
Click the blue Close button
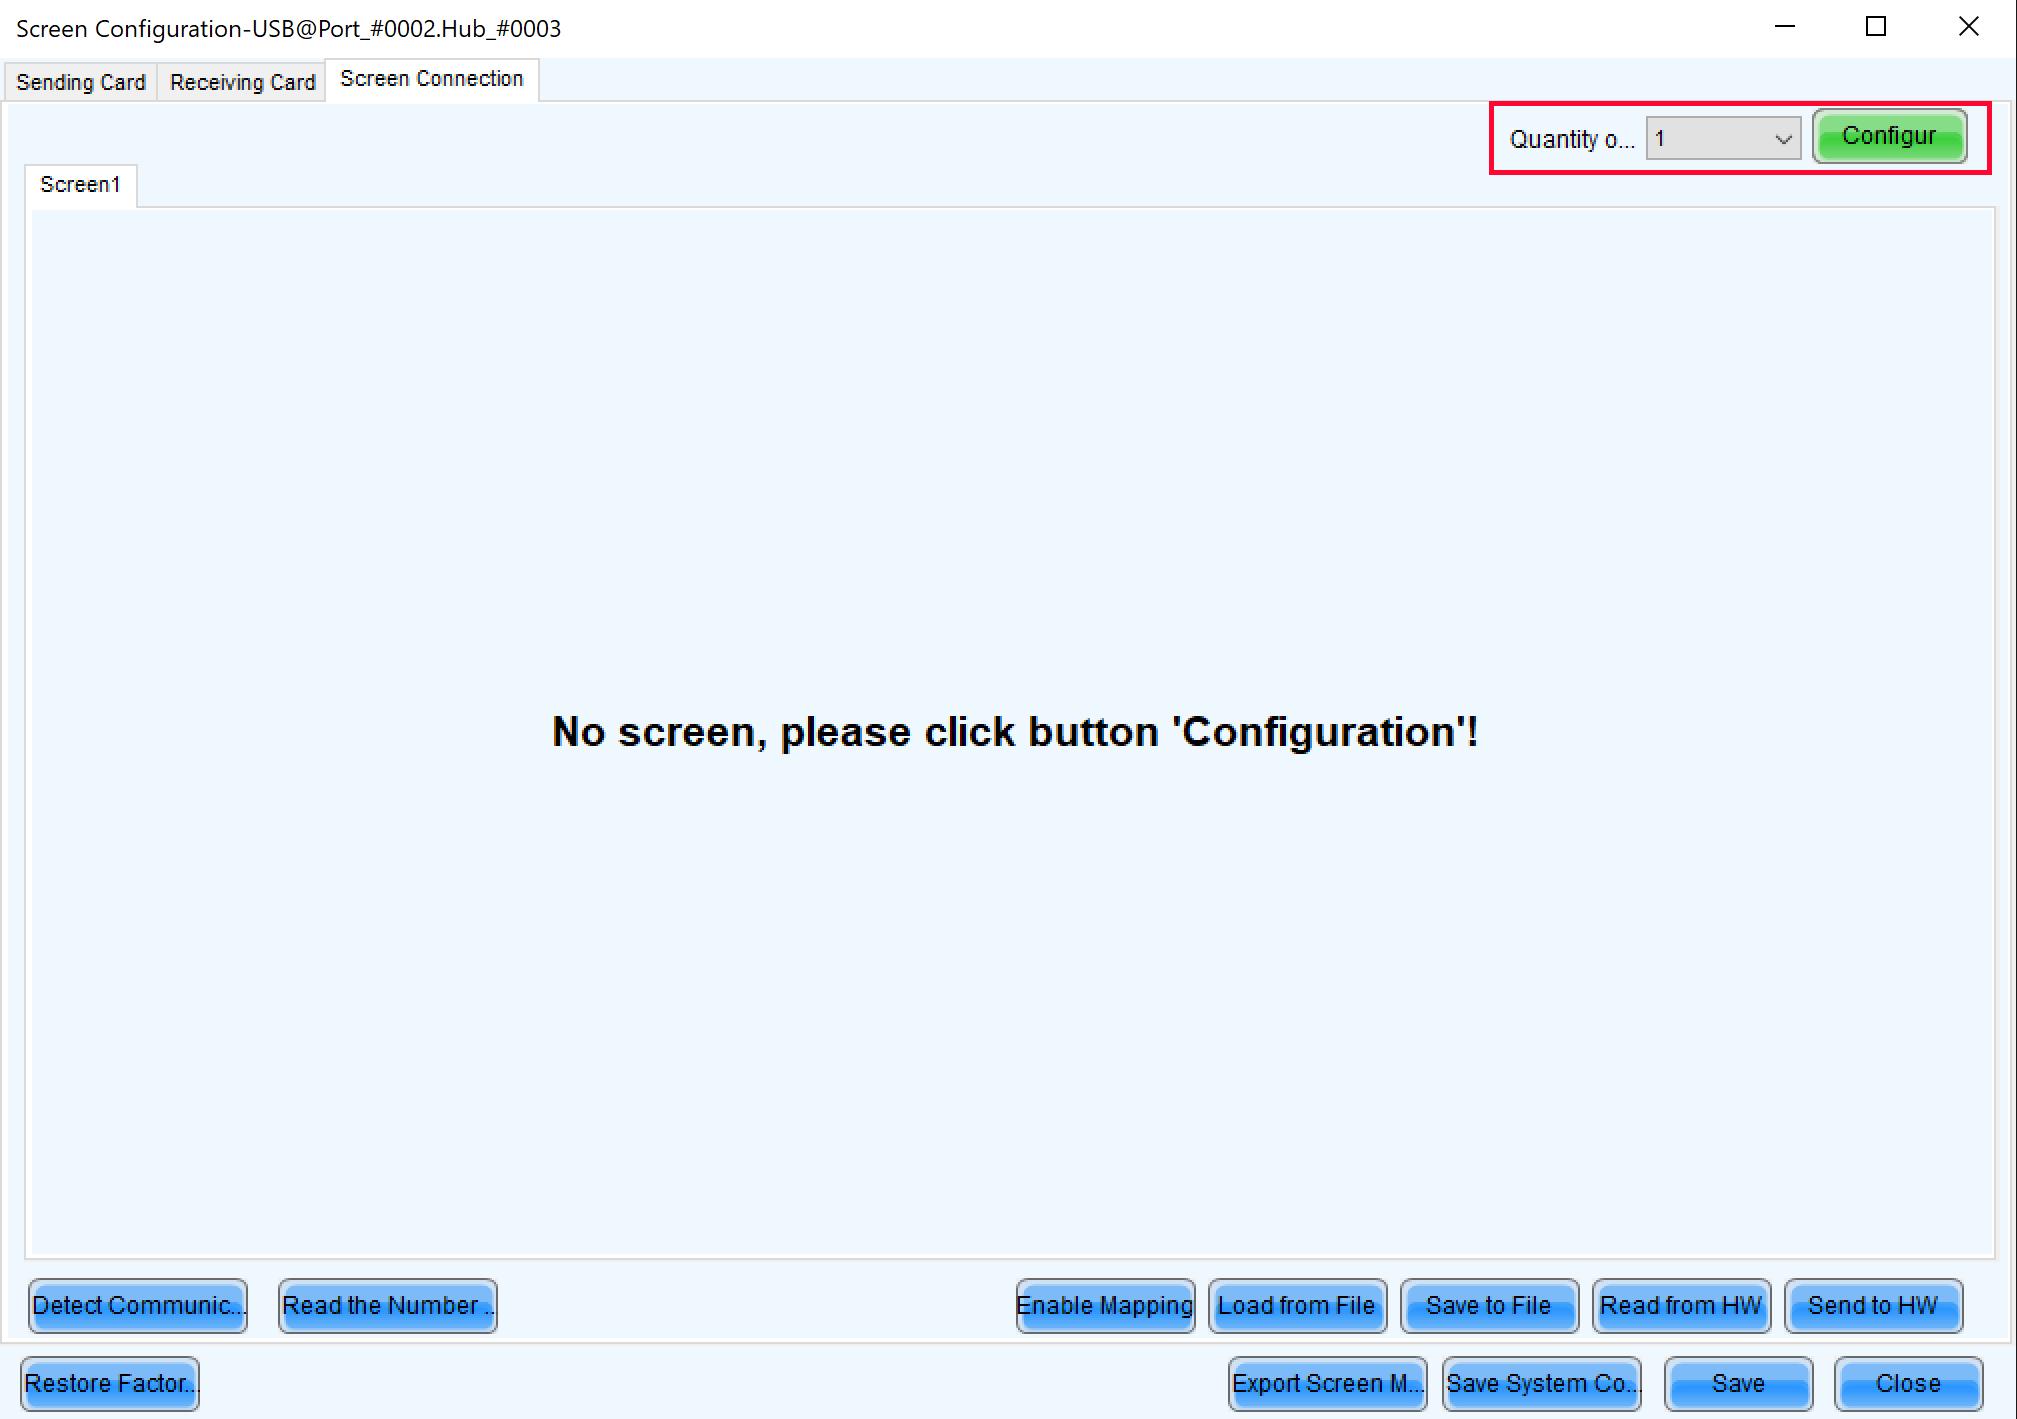click(1908, 1384)
